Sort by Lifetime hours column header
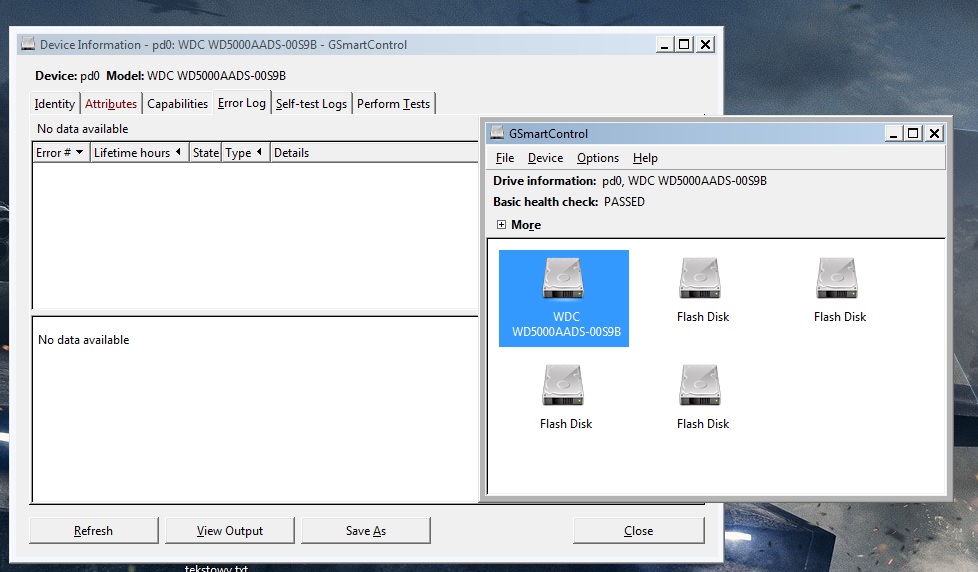 [x=139, y=153]
